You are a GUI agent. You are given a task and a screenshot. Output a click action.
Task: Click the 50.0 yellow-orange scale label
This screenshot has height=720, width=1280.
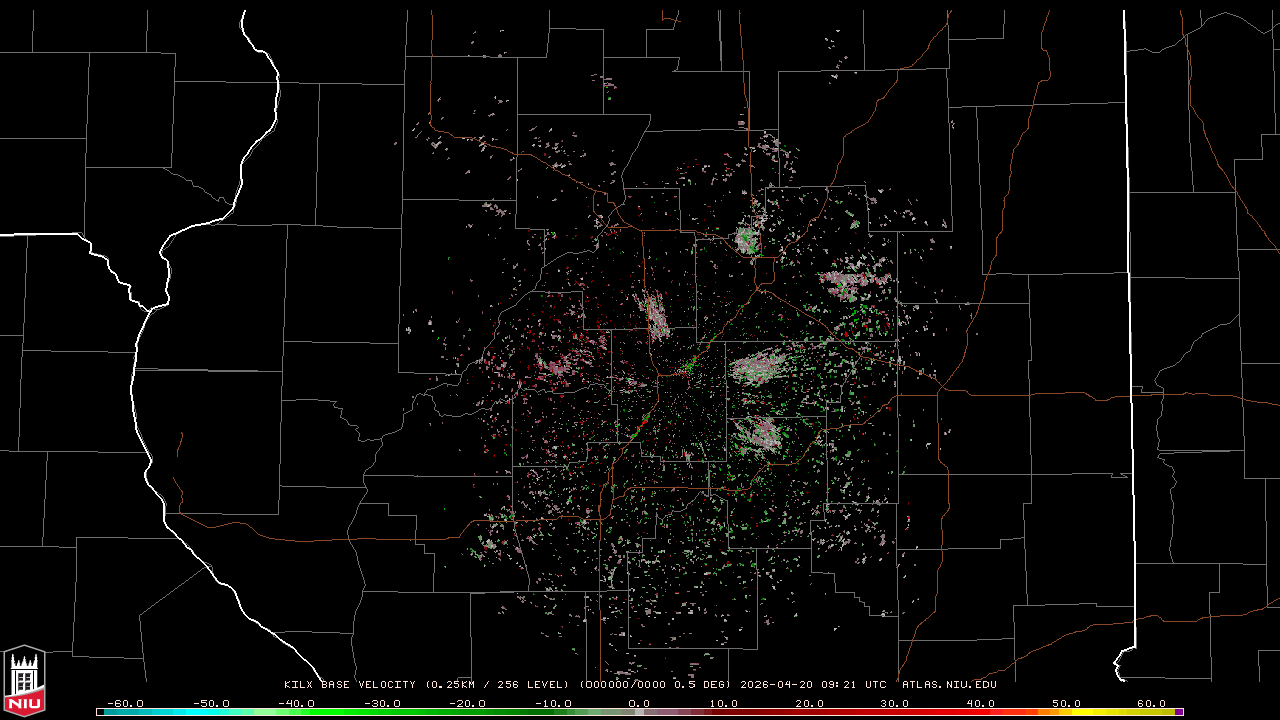[x=1065, y=703]
